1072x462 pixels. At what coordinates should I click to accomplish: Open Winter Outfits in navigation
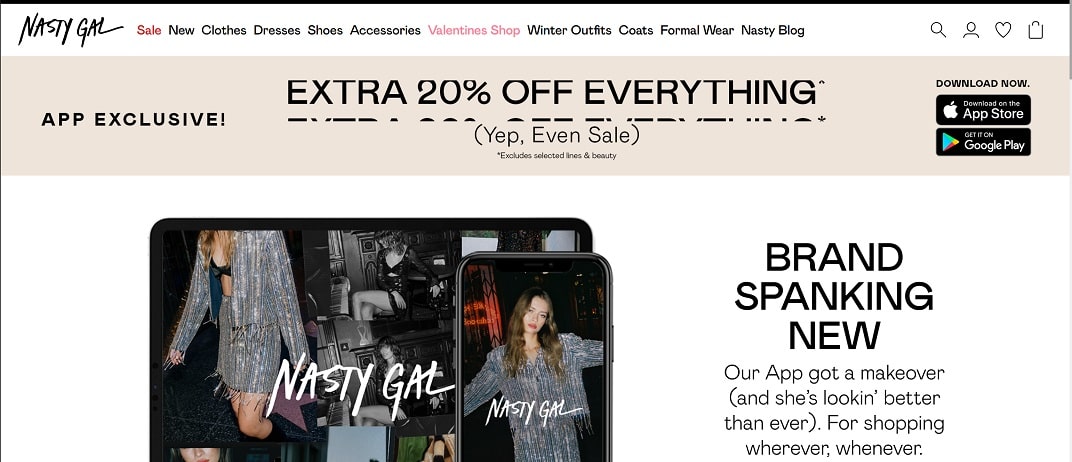point(569,30)
